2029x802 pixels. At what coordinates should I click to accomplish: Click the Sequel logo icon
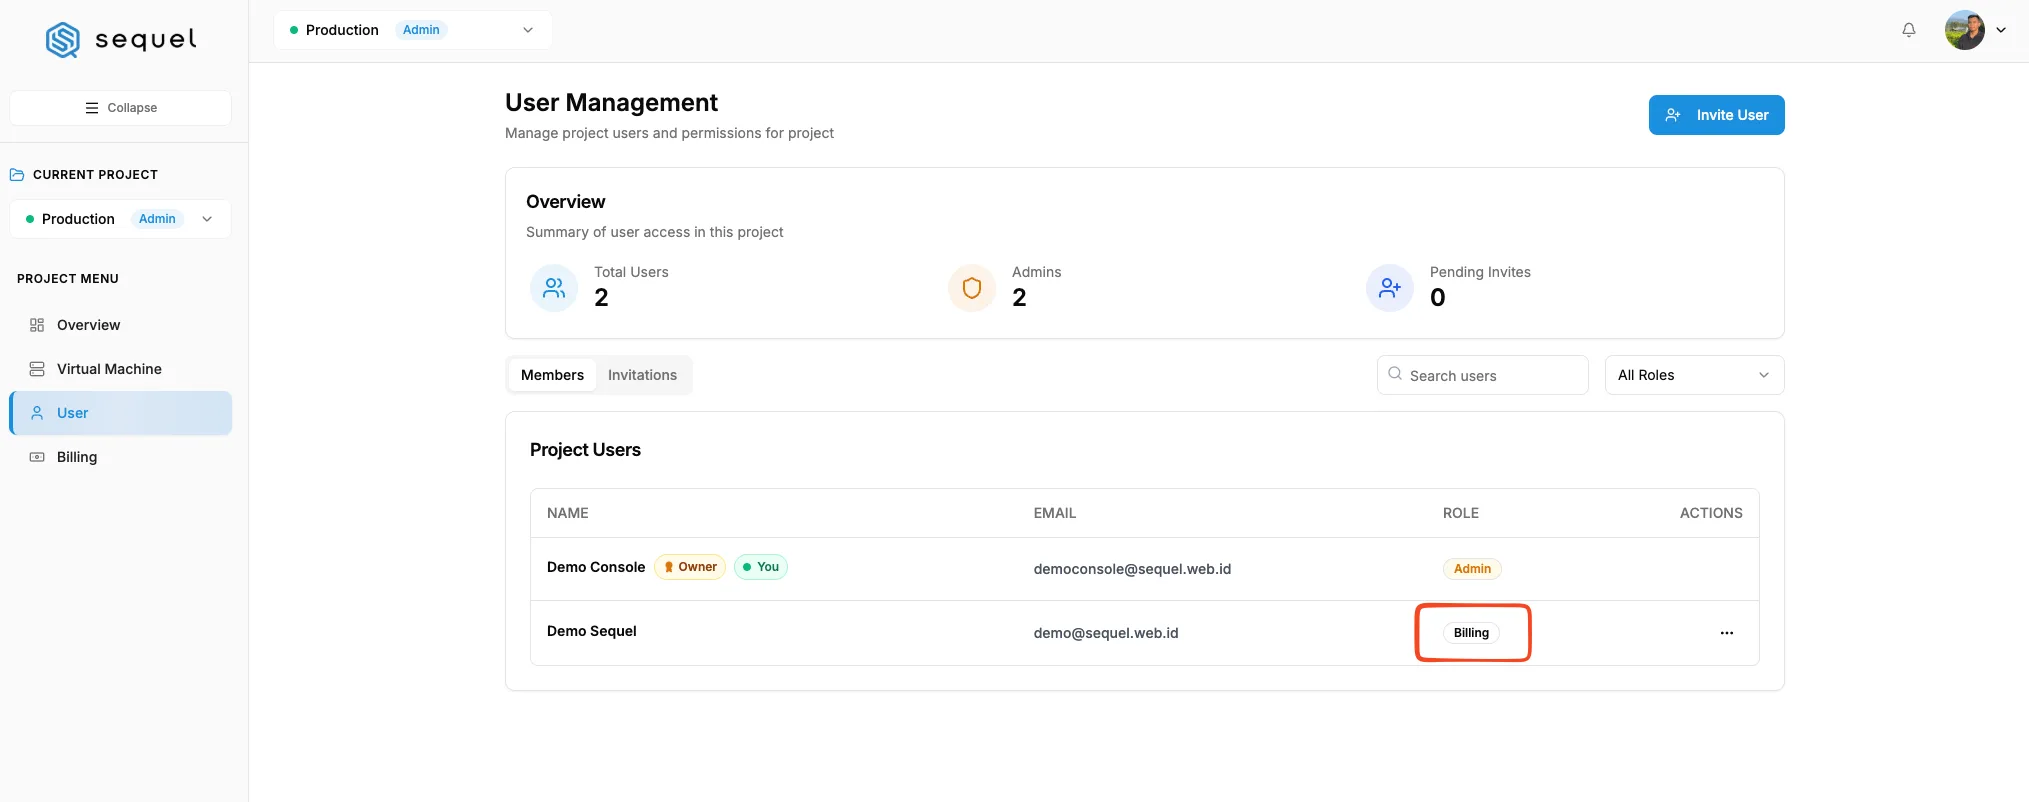click(x=63, y=40)
